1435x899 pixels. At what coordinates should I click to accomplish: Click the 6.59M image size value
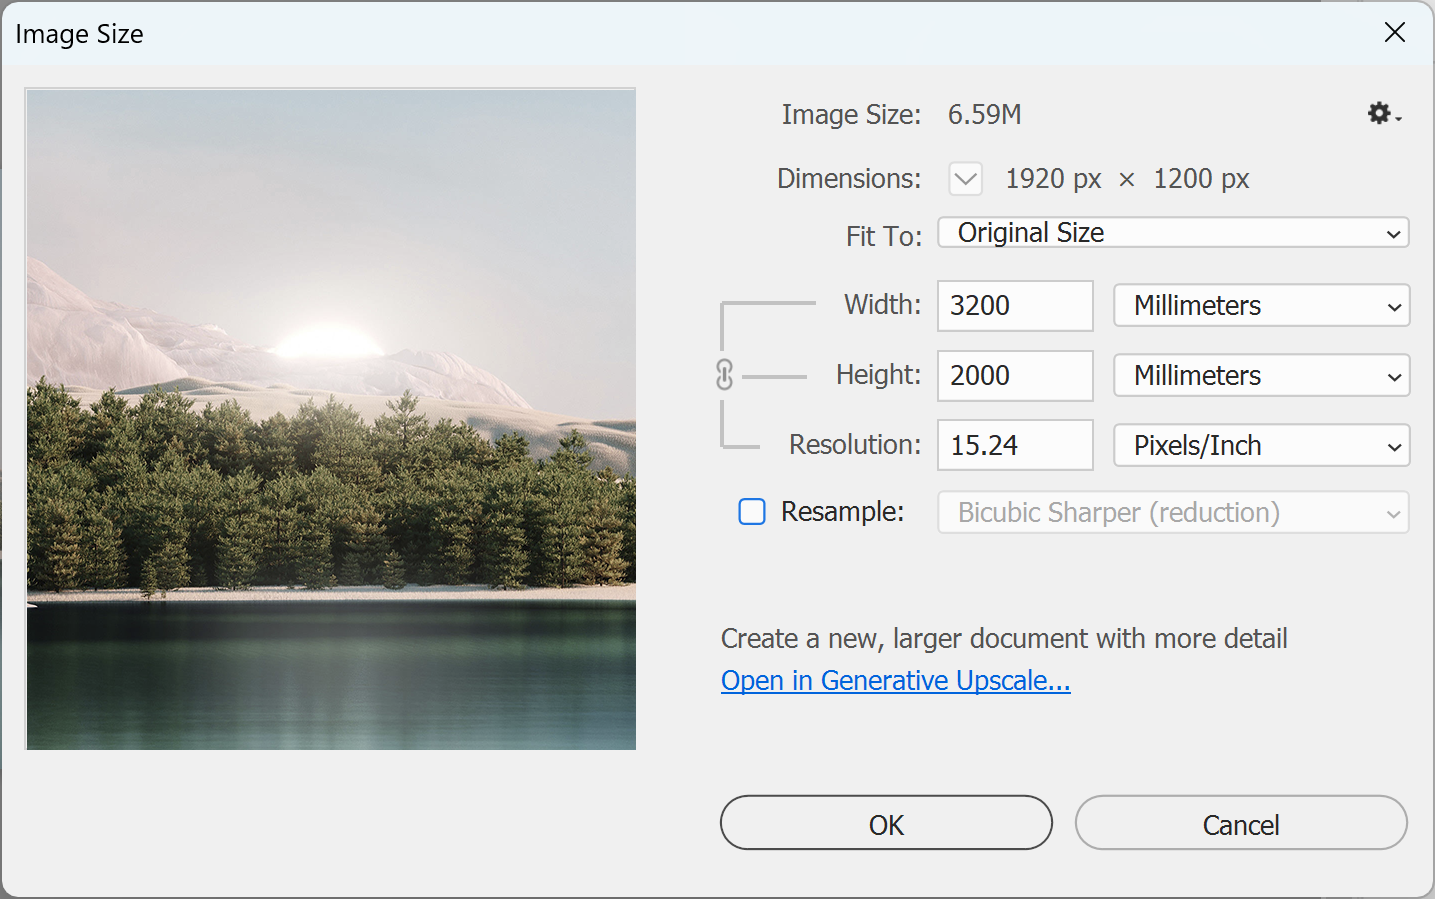click(x=985, y=115)
